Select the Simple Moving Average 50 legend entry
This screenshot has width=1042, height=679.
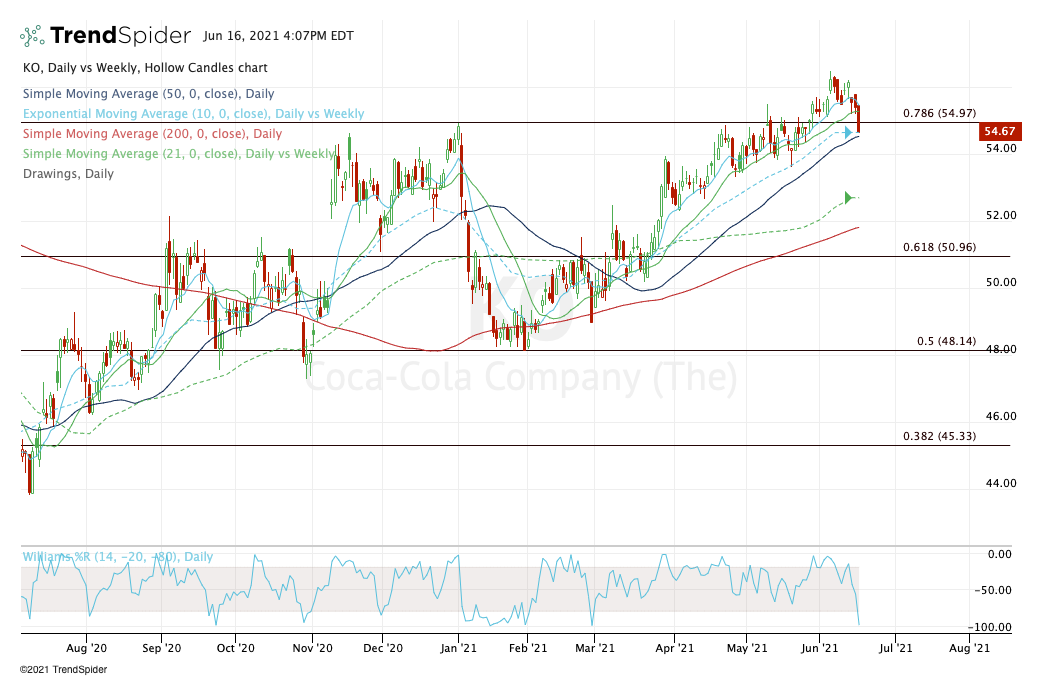[137, 94]
